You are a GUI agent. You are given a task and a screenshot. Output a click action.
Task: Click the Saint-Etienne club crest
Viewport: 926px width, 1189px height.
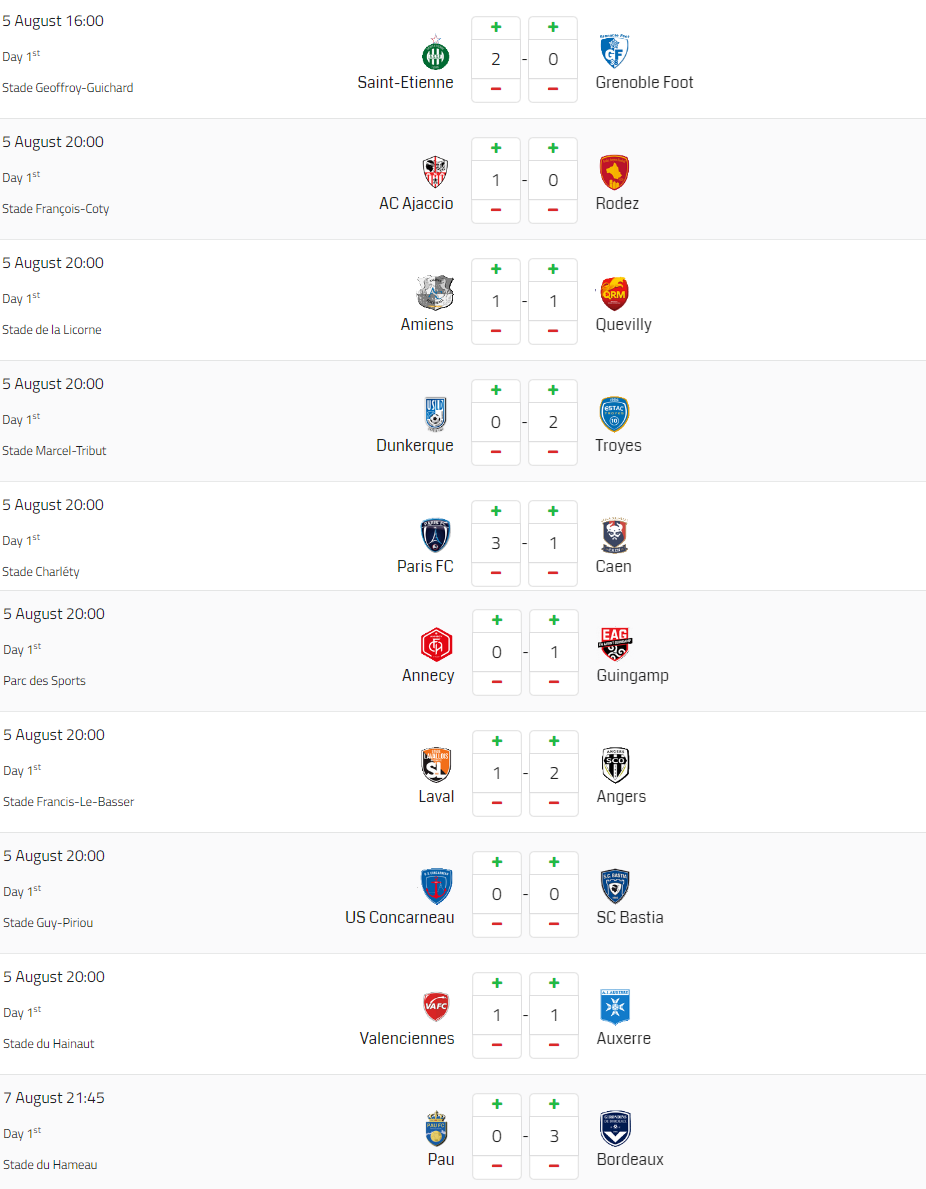pos(435,53)
